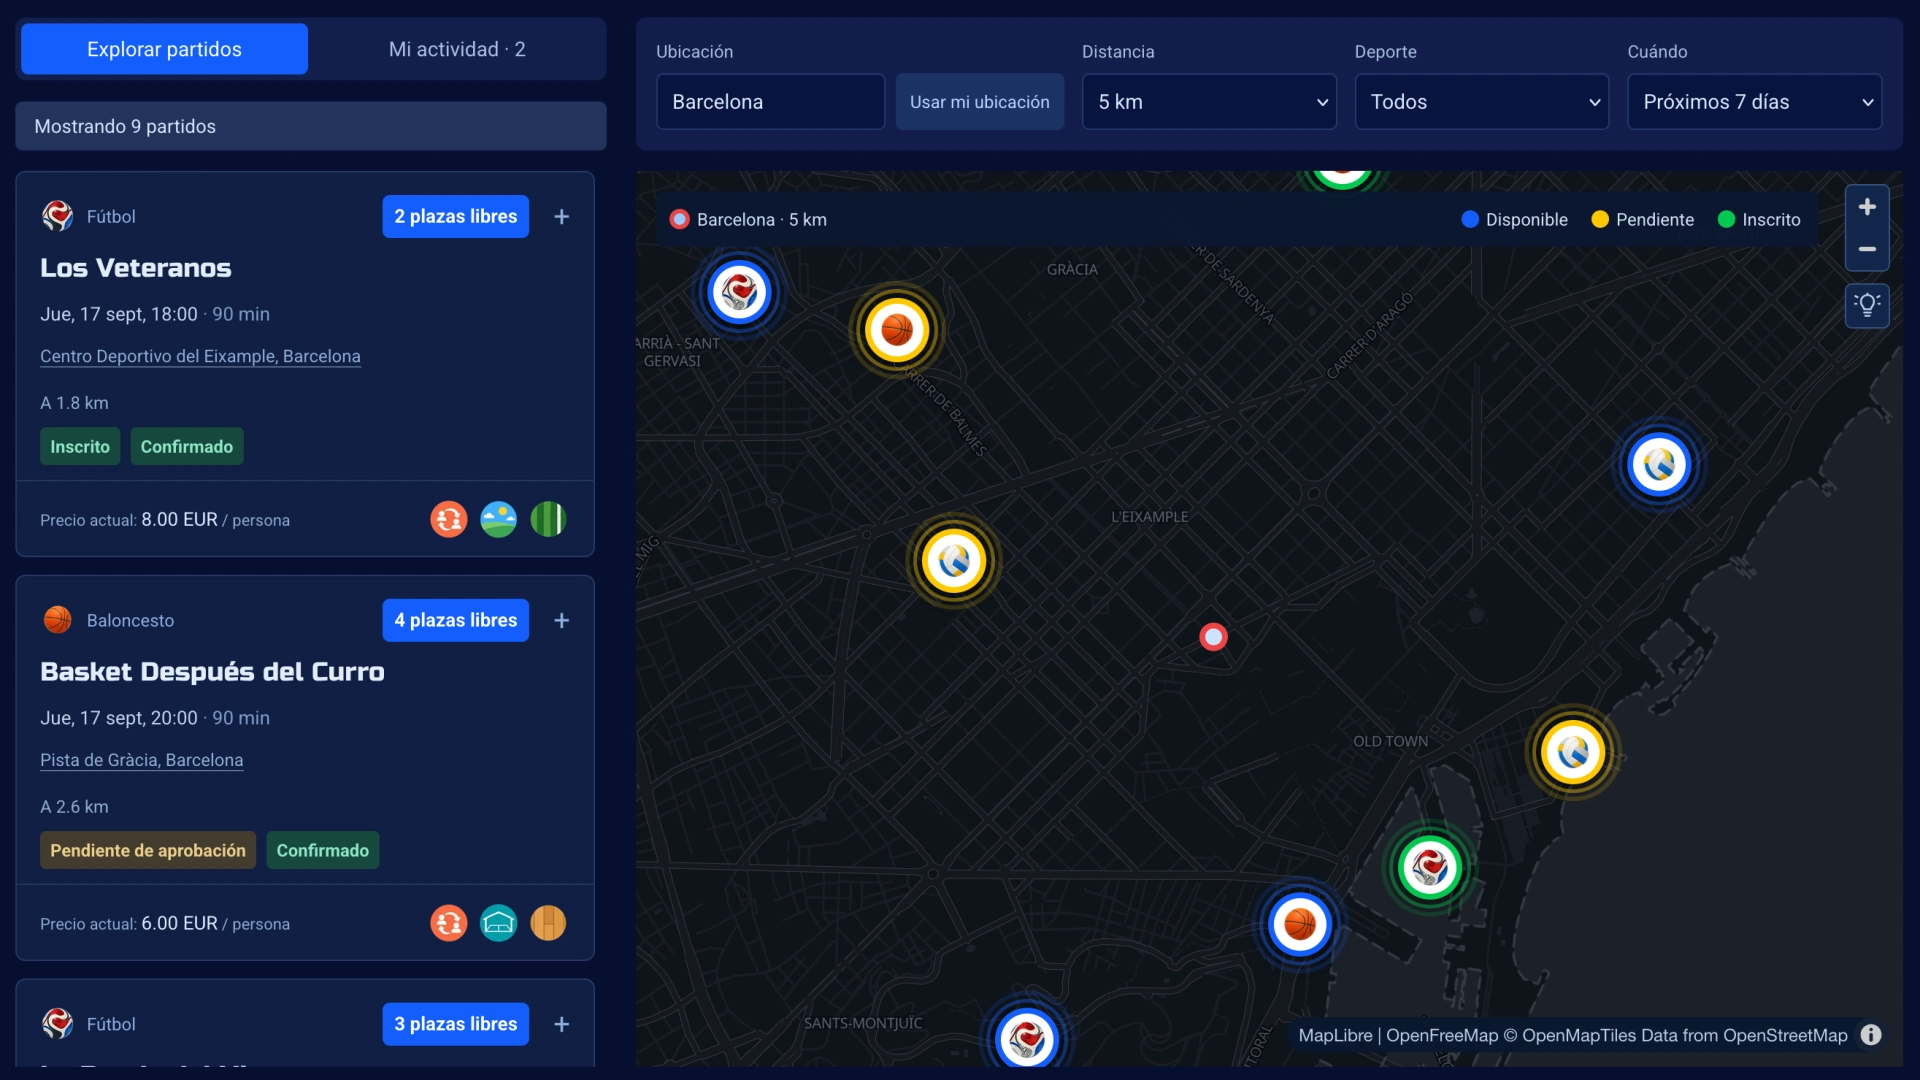Open the Distancia 5 km dropdown
Viewport: 1920px width, 1080px height.
(1209, 102)
